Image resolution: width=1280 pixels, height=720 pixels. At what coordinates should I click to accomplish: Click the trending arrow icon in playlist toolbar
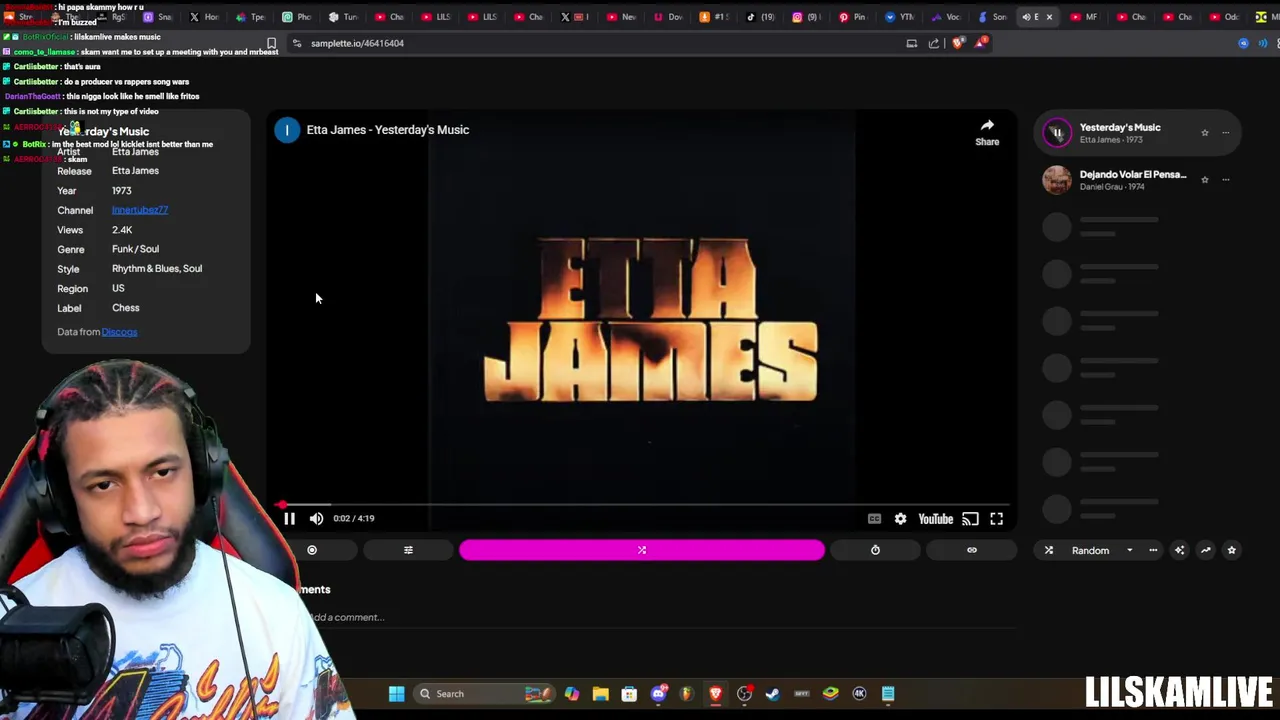pyautogui.click(x=1205, y=550)
